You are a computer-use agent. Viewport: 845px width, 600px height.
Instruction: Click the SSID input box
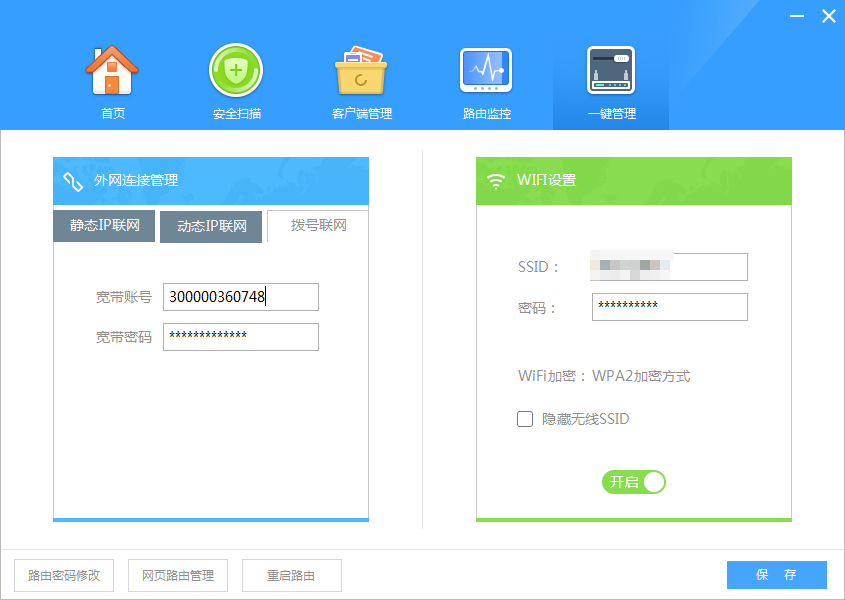click(x=669, y=267)
